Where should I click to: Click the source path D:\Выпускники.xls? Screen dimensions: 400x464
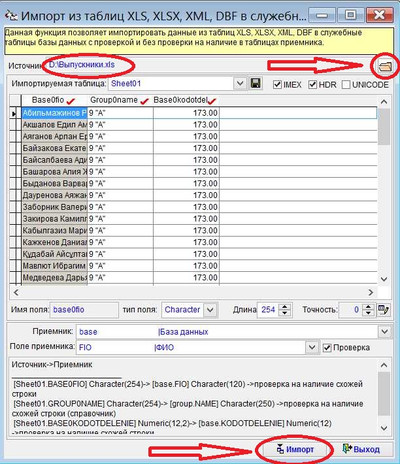(x=82, y=65)
